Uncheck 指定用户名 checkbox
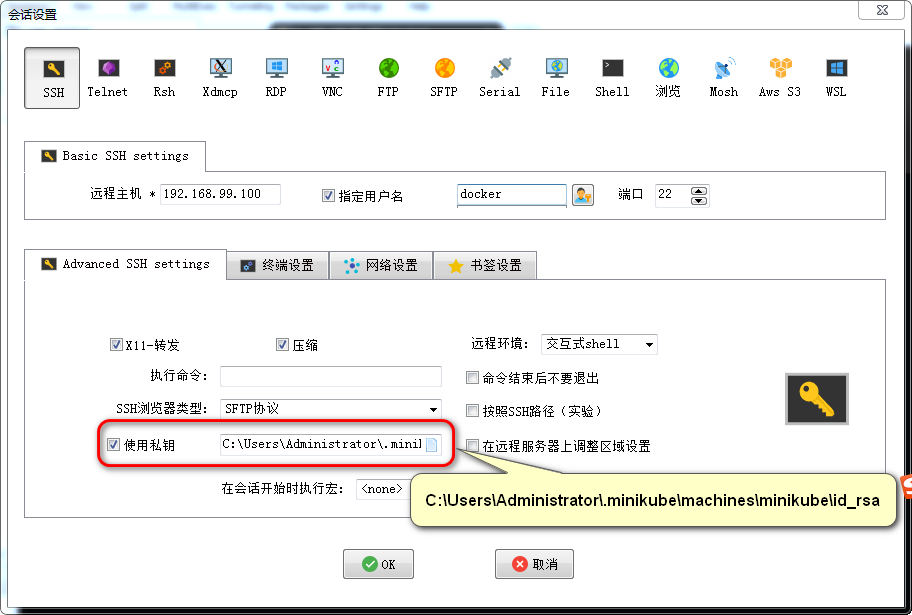Image resolution: width=912 pixels, height=615 pixels. [328, 194]
